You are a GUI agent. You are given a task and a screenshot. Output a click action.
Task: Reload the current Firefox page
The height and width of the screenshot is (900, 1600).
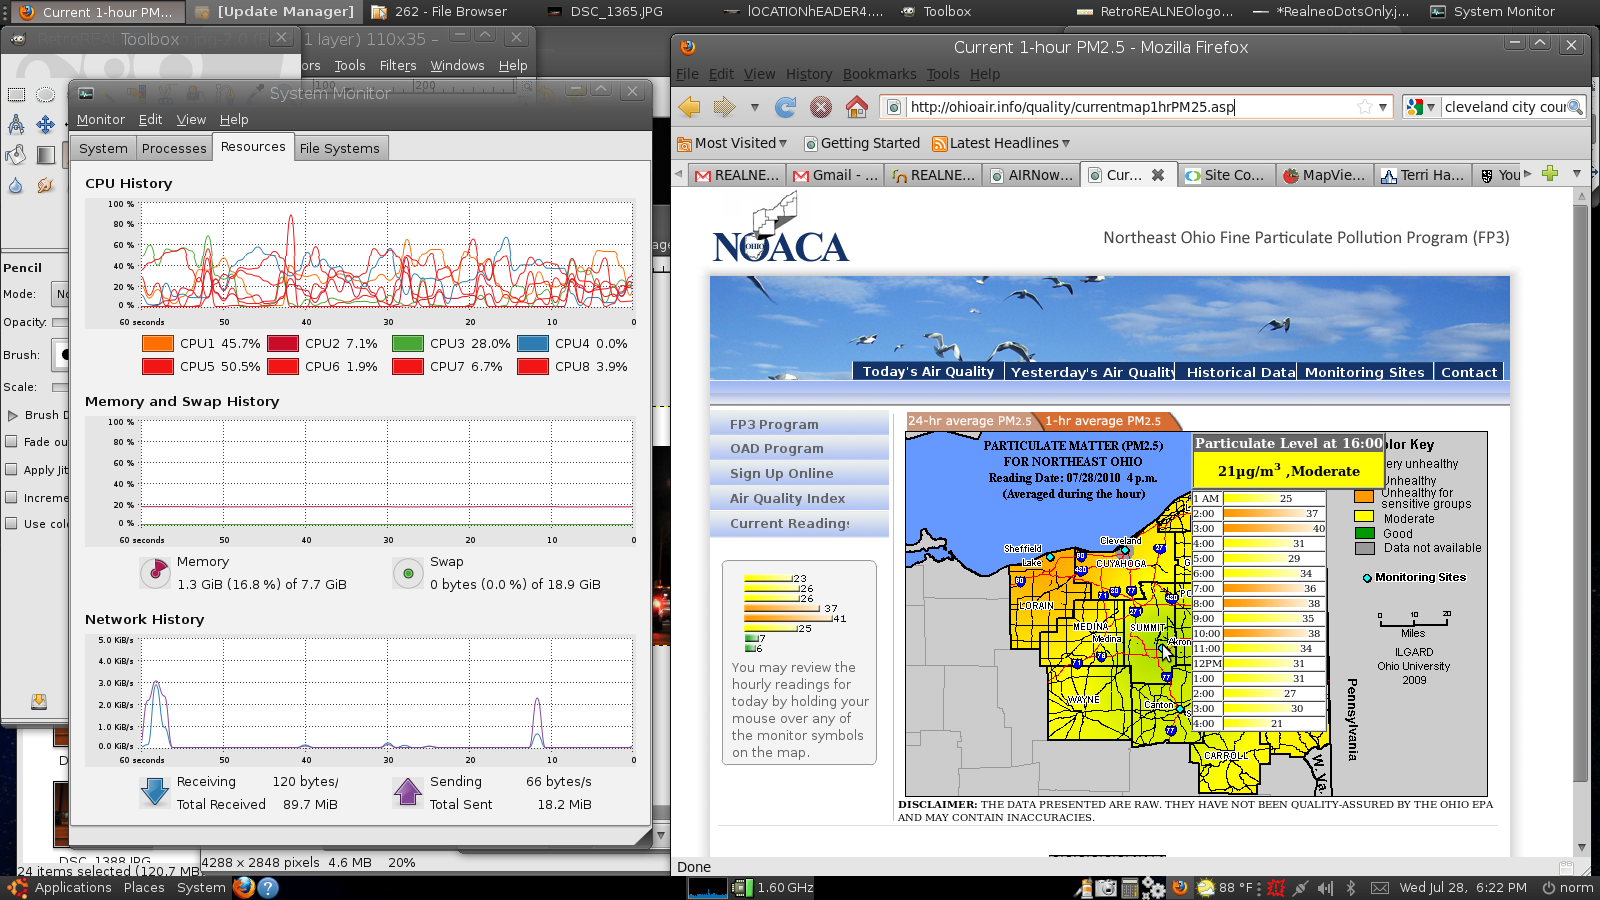coord(786,107)
